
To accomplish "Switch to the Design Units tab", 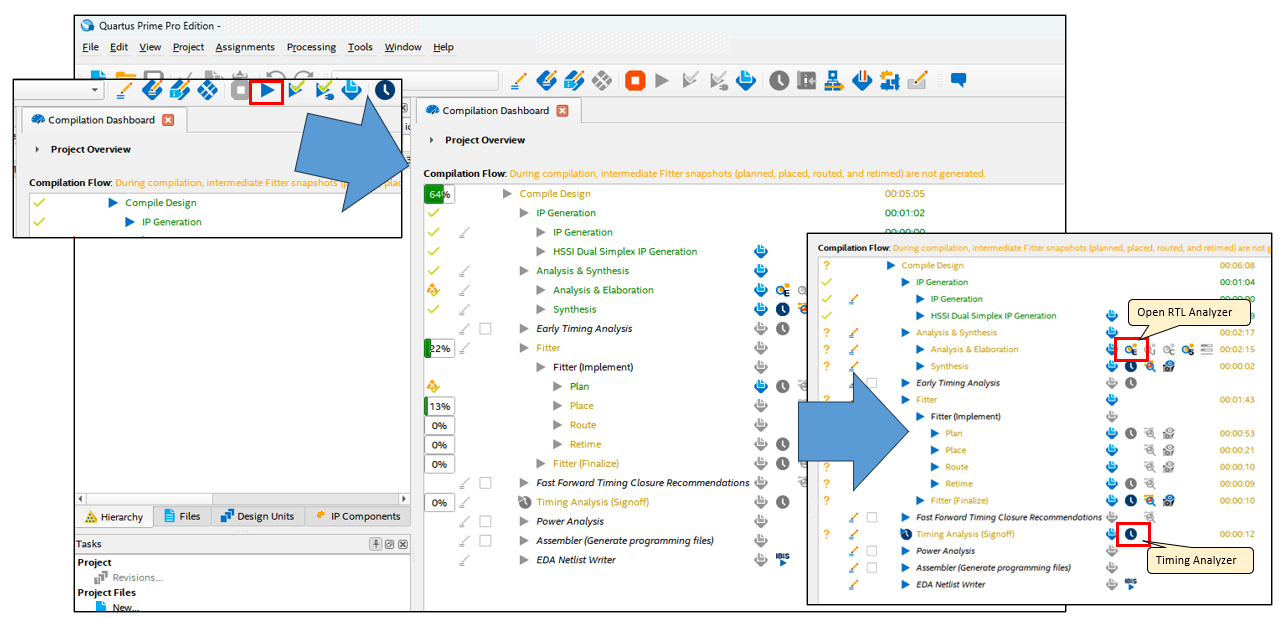I will (258, 516).
